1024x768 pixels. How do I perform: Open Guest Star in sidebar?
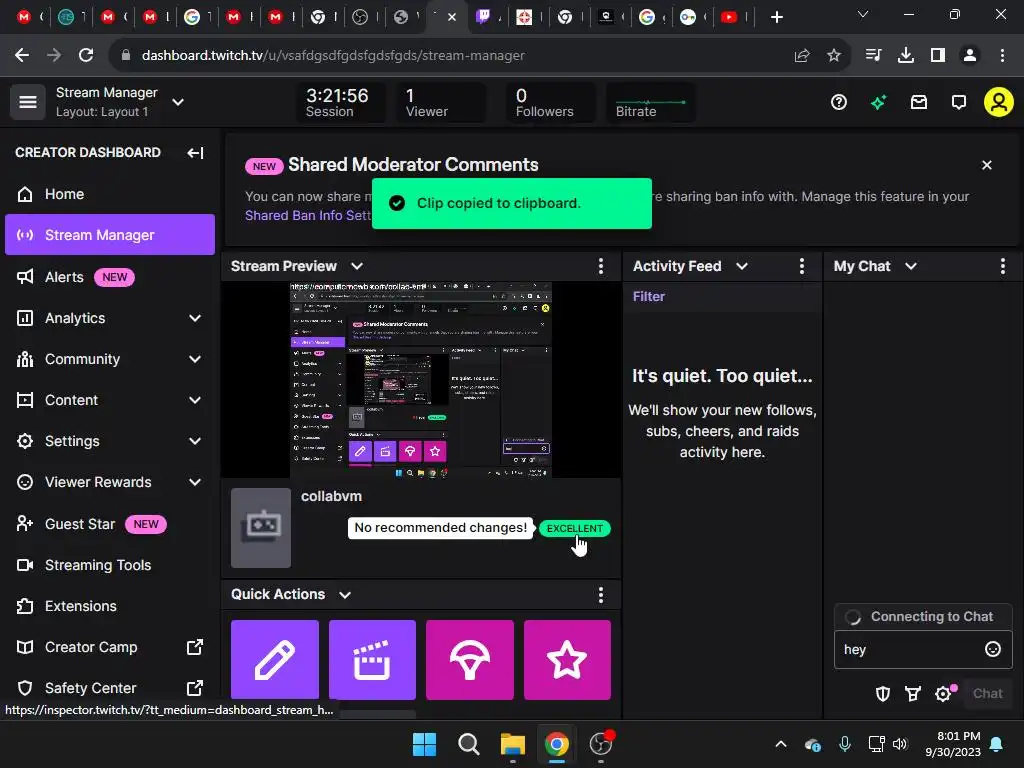pyautogui.click(x=110, y=524)
